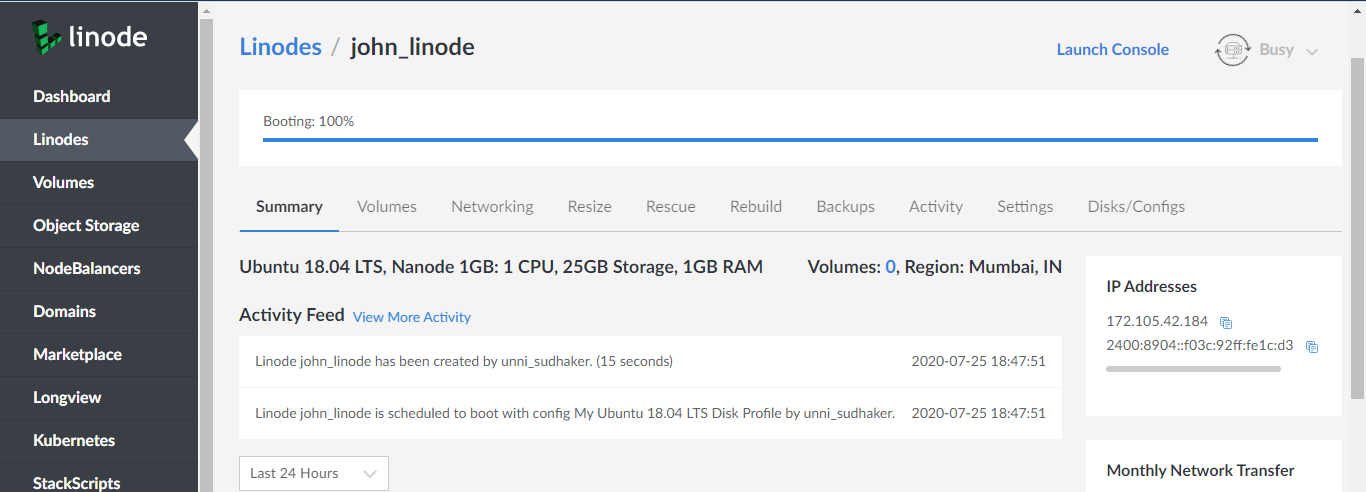The height and width of the screenshot is (492, 1366).
Task: Open the Last 24 Hours dropdown
Action: 313,473
